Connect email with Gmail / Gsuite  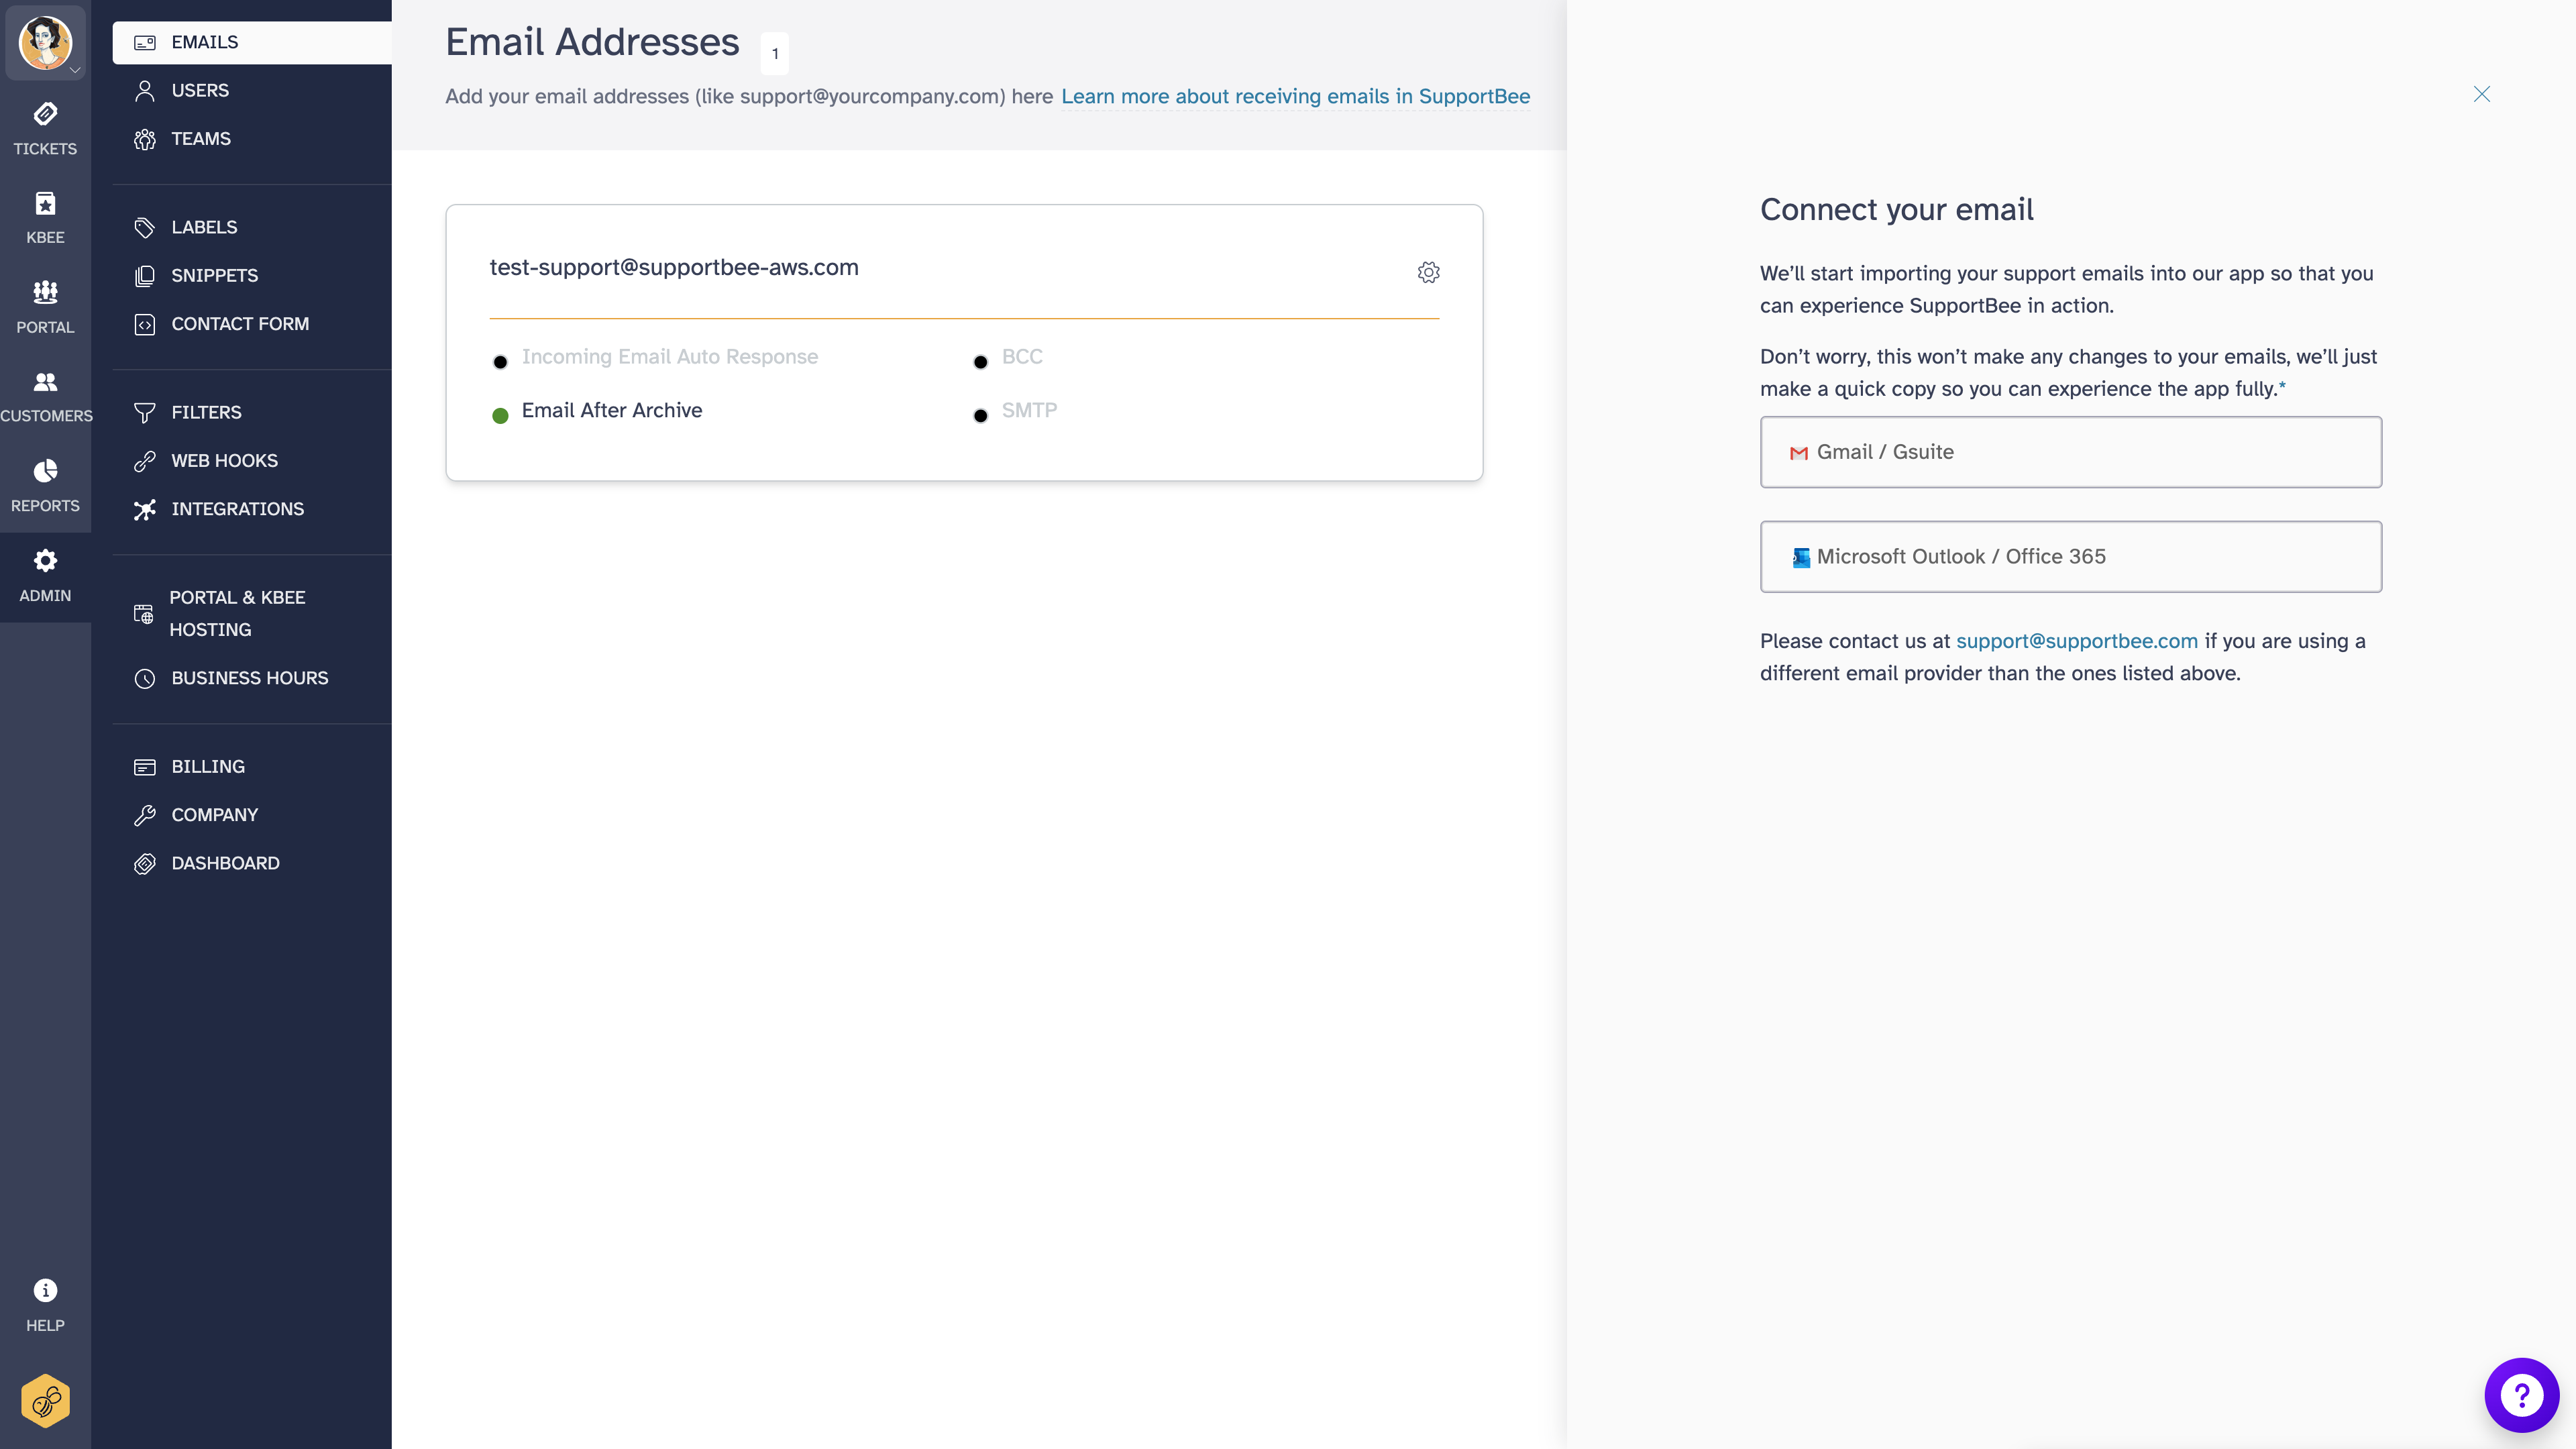2070,451
